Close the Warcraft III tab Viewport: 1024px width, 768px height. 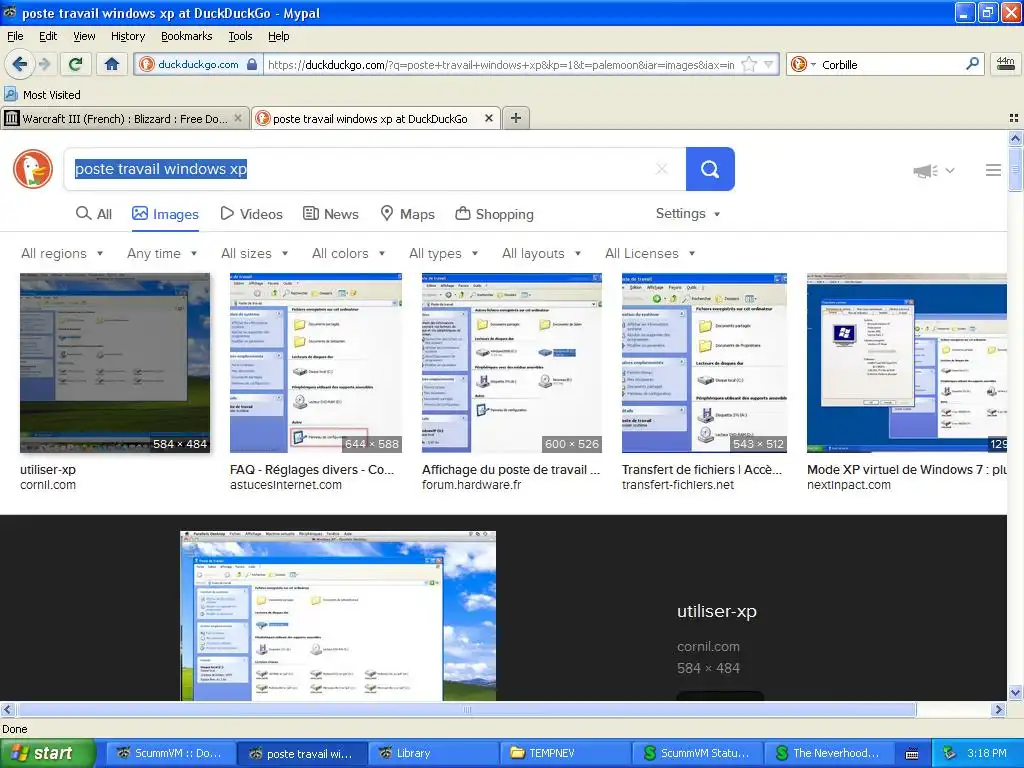point(238,118)
